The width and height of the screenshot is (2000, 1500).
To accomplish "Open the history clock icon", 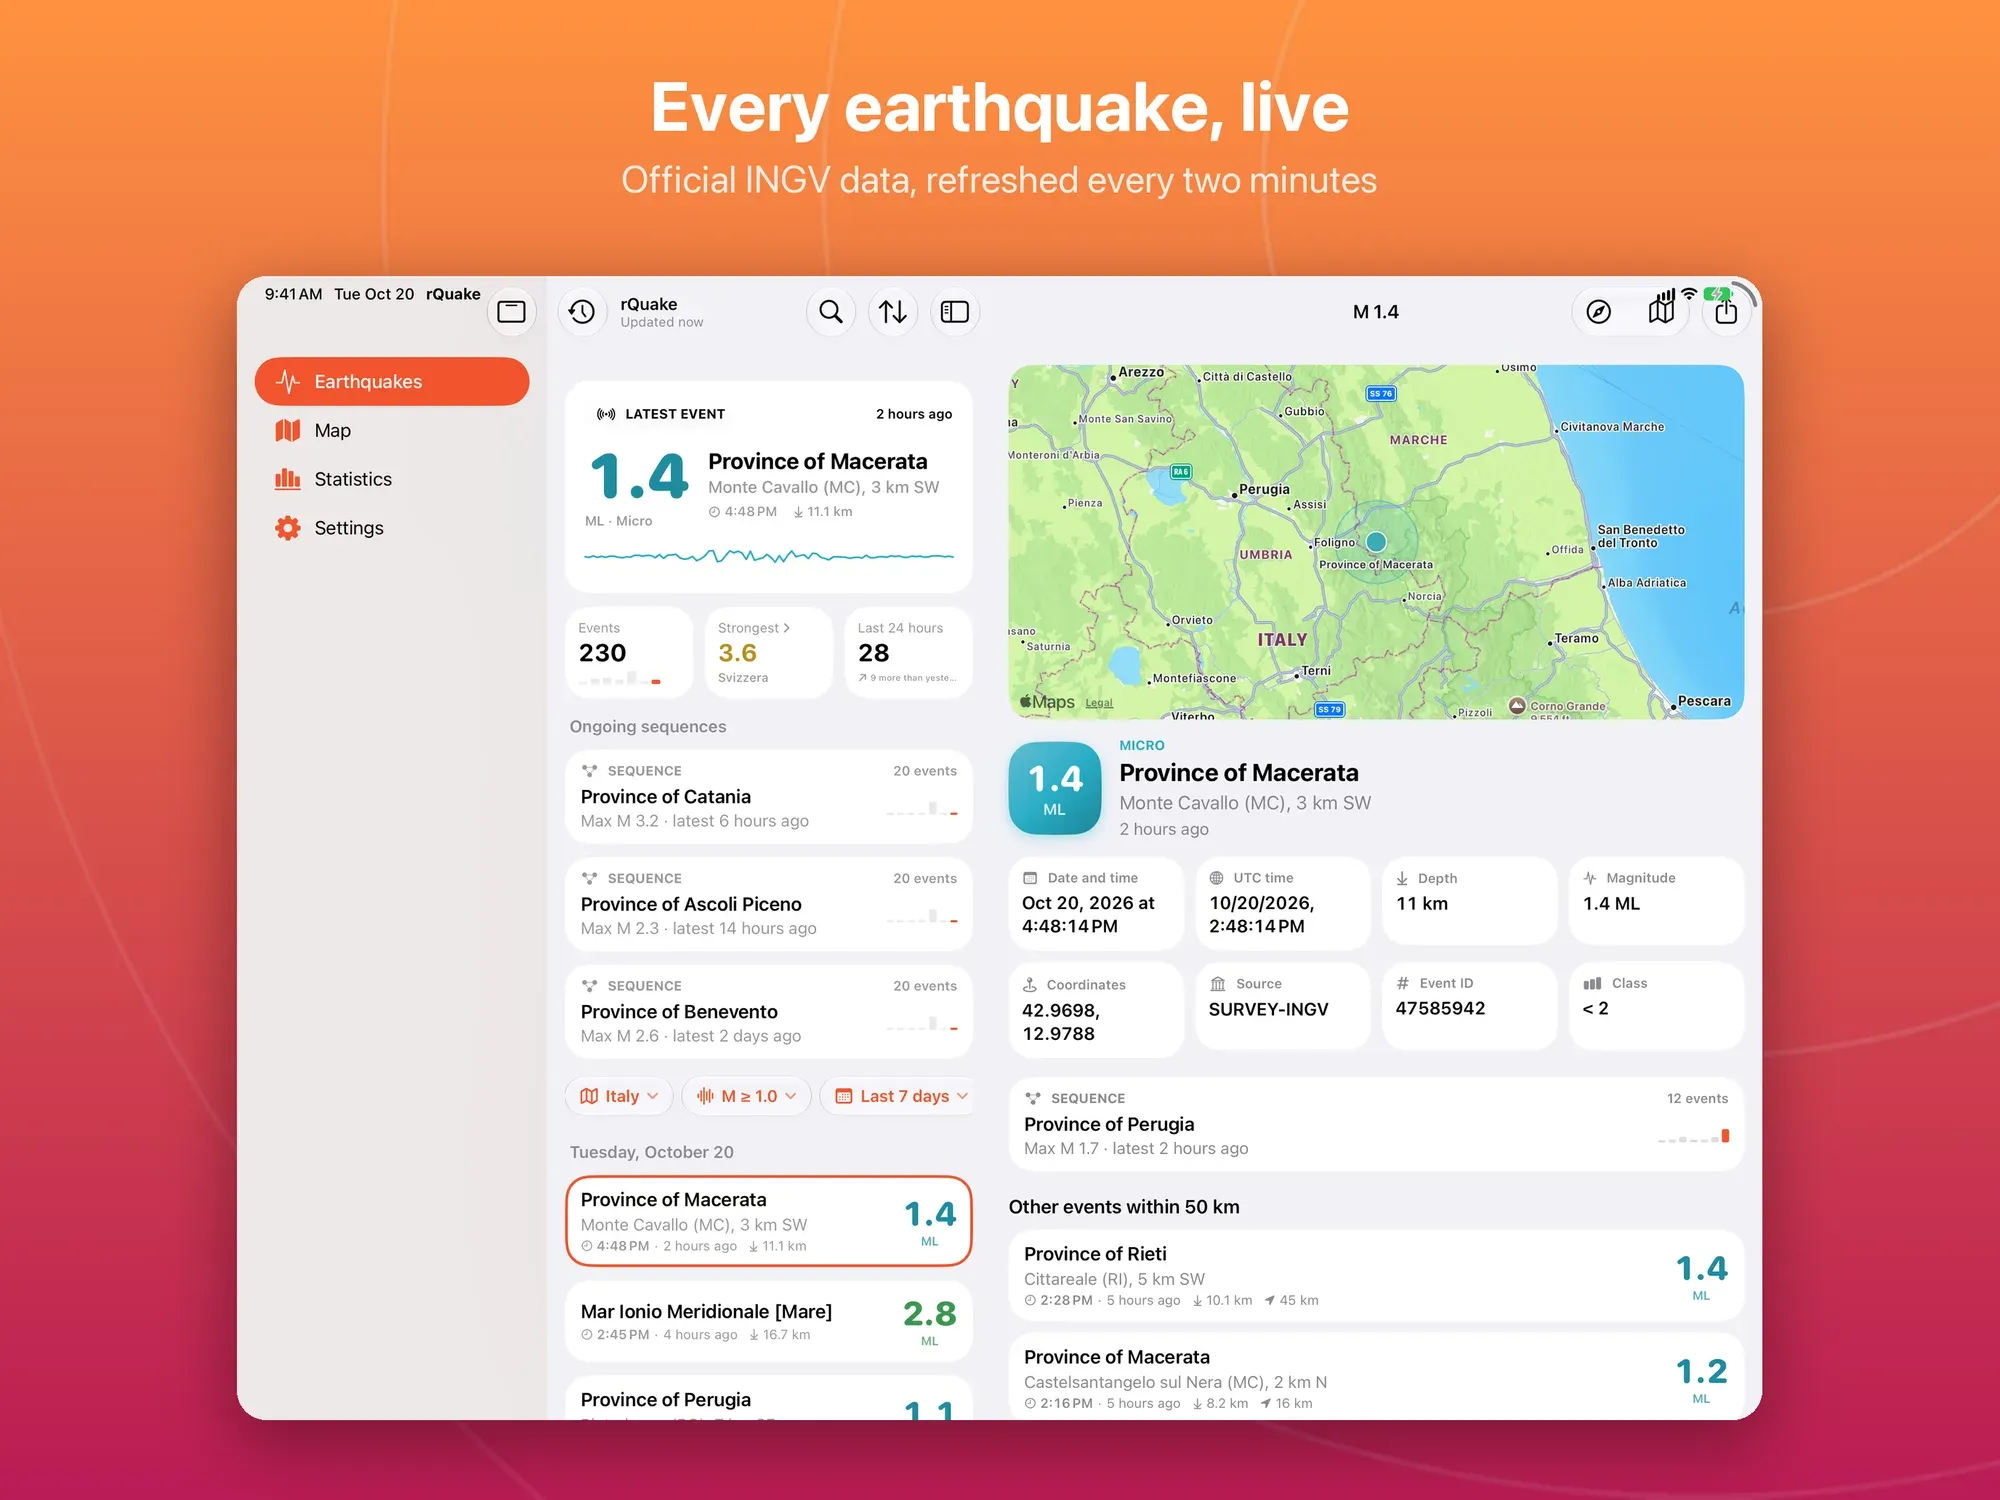I will coord(582,312).
